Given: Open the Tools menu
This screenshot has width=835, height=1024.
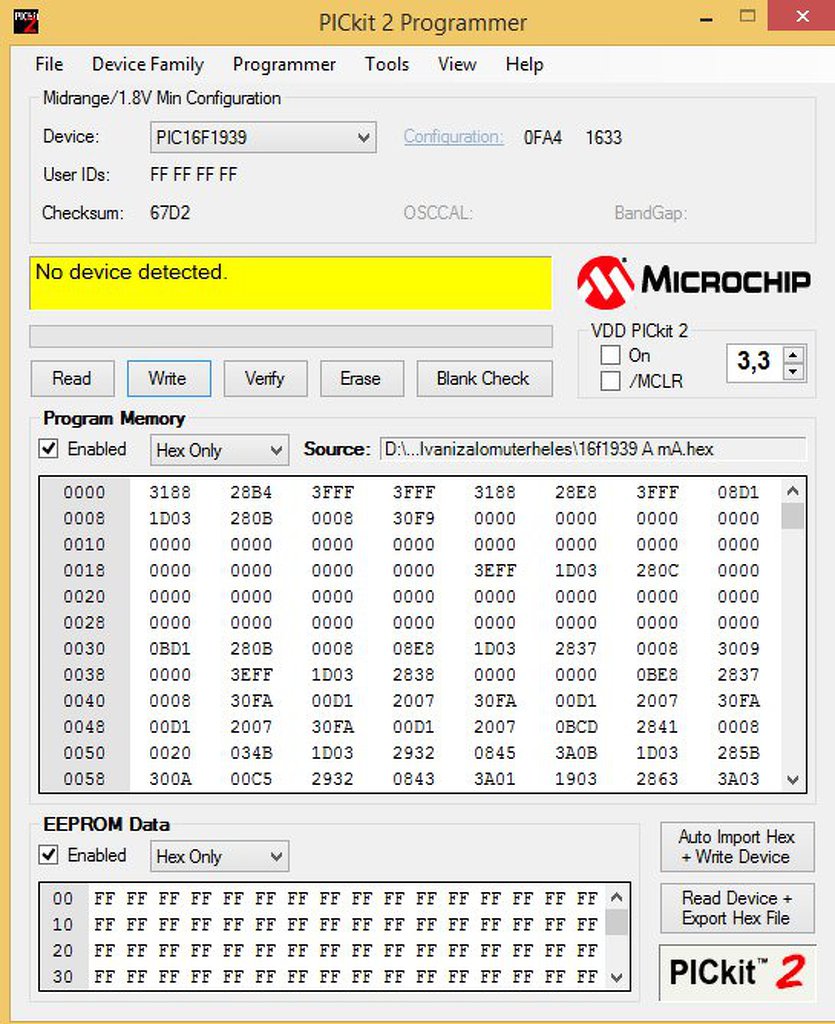Looking at the screenshot, I should (386, 64).
